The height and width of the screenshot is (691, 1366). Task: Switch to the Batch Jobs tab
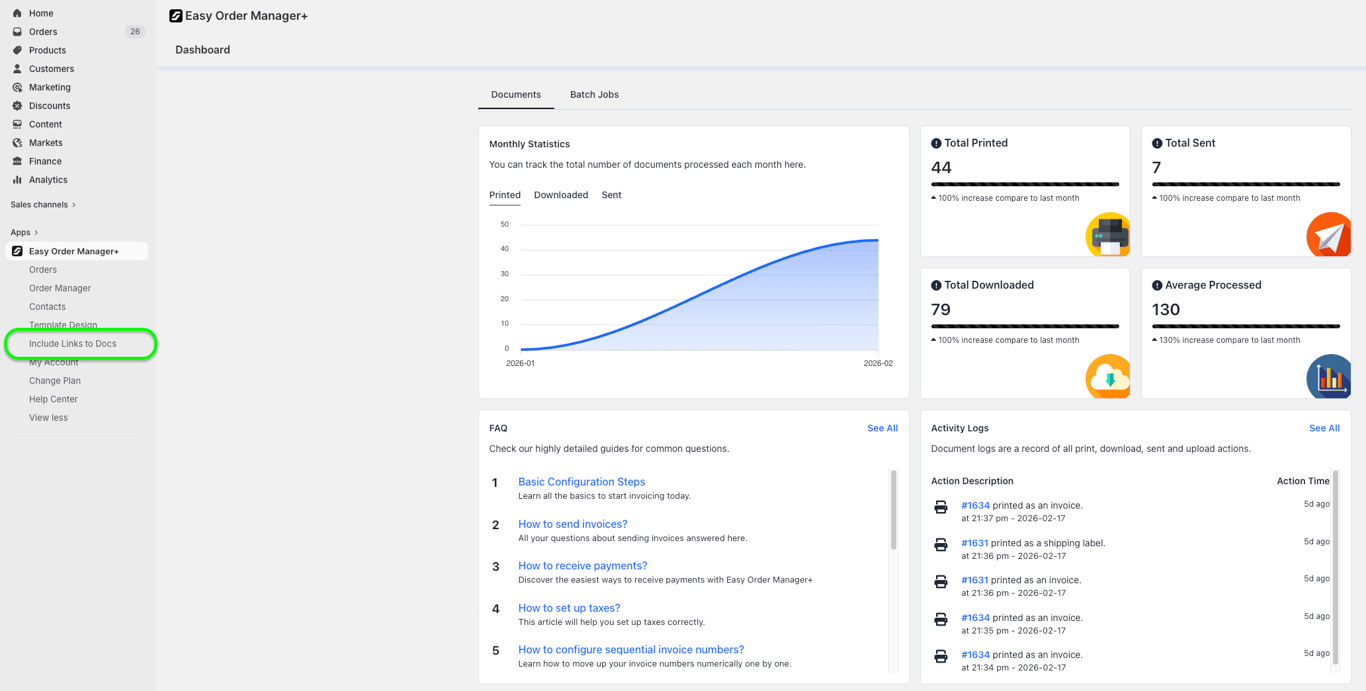click(x=594, y=94)
